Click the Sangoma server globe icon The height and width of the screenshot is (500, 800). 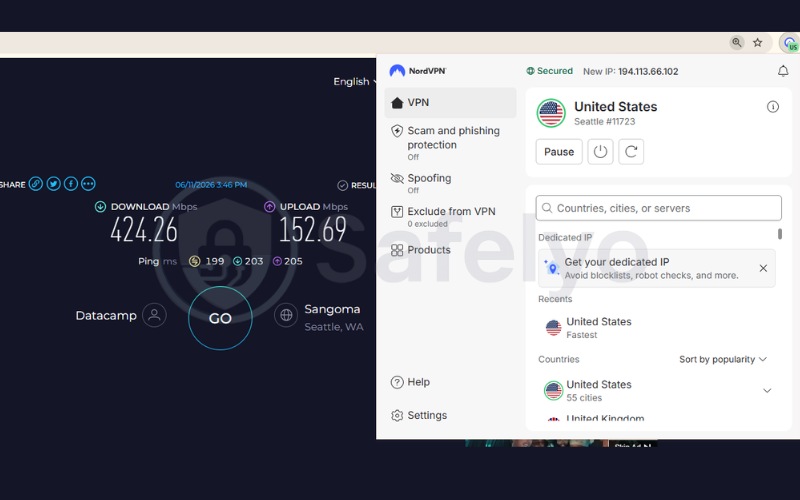tap(286, 315)
